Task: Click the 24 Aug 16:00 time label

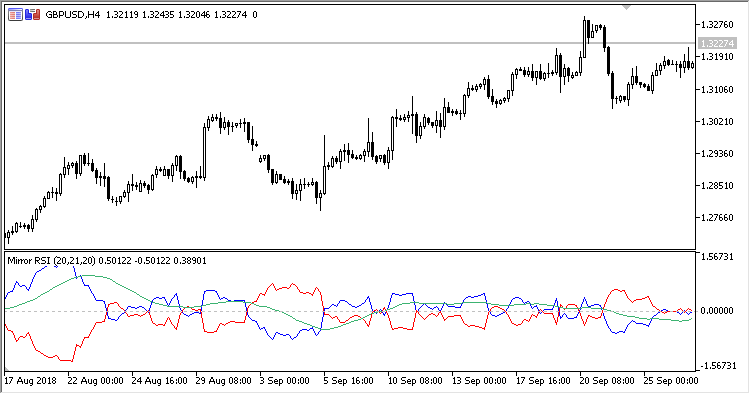Action: point(159,381)
